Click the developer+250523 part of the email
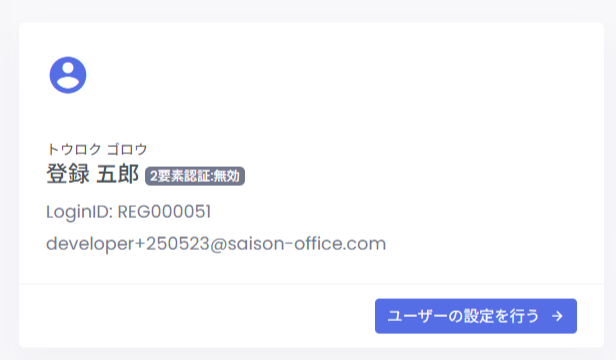 [x=128, y=244]
